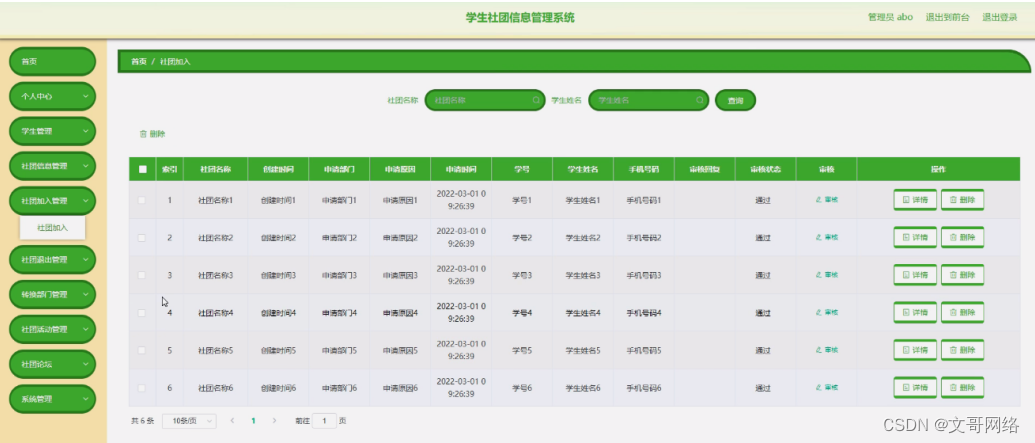Collapse the 社团加入管理 sidebar menu
The image size is (1035, 443).
[x=52, y=201]
